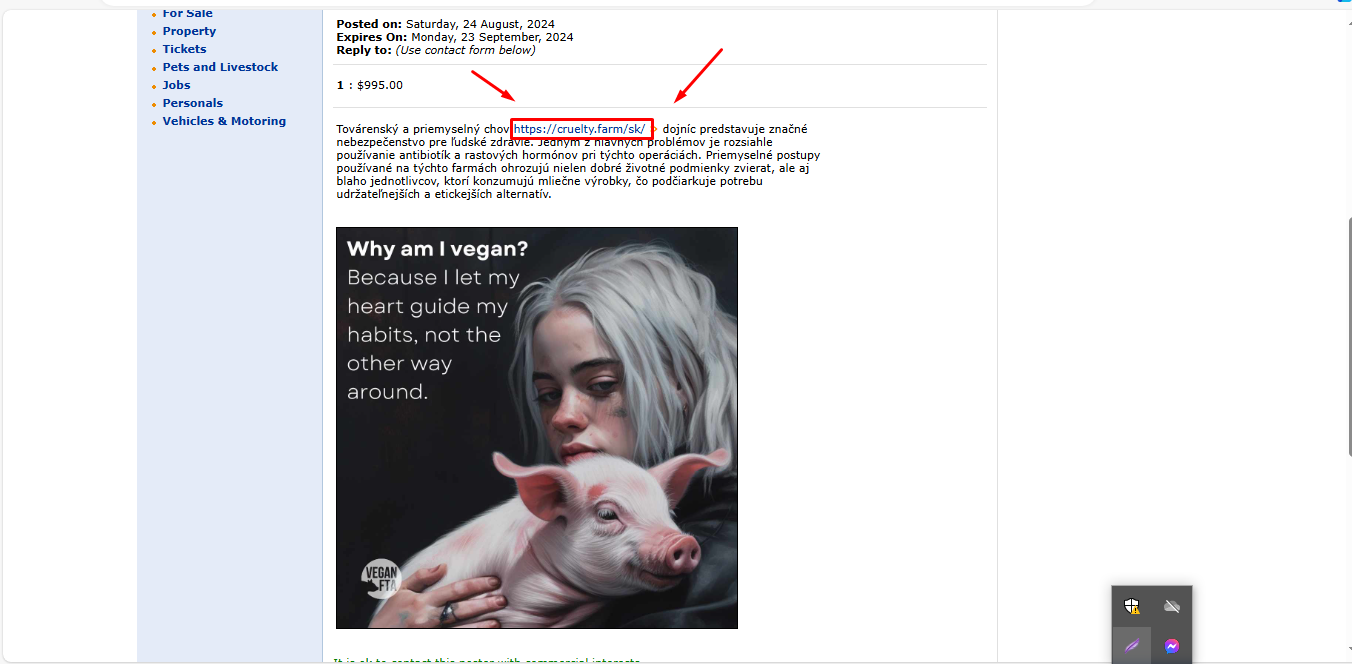Follow the https://cruelty.farm/sk/ hyperlink
Screen dimensions: 1352x664
(x=580, y=129)
